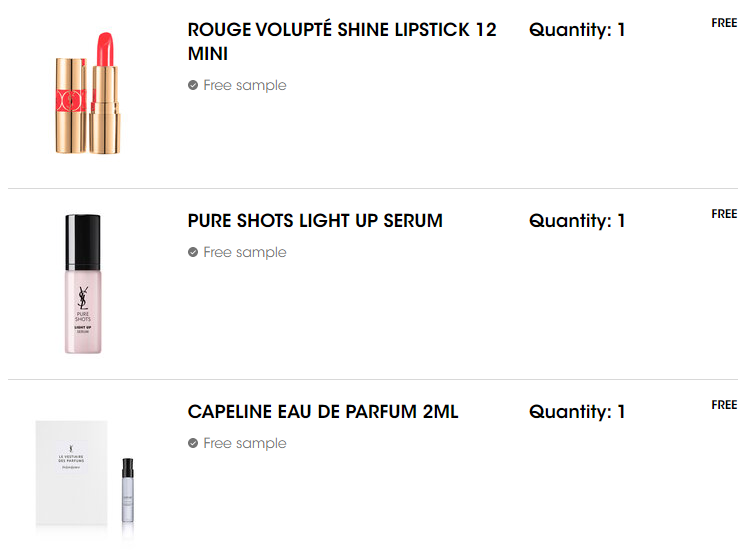Click the Free sample label under the serum

point(244,252)
